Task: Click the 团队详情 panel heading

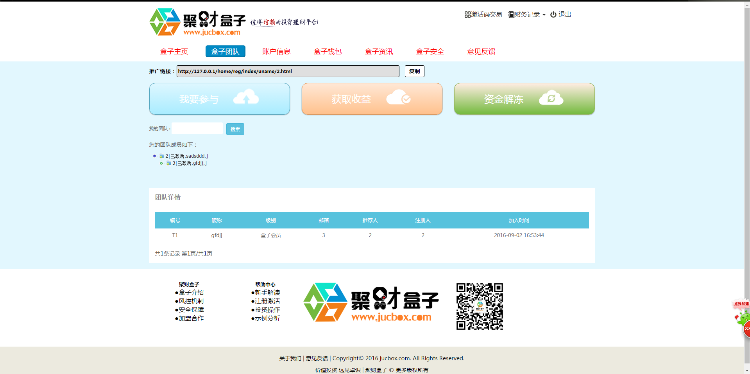Action: pos(168,197)
